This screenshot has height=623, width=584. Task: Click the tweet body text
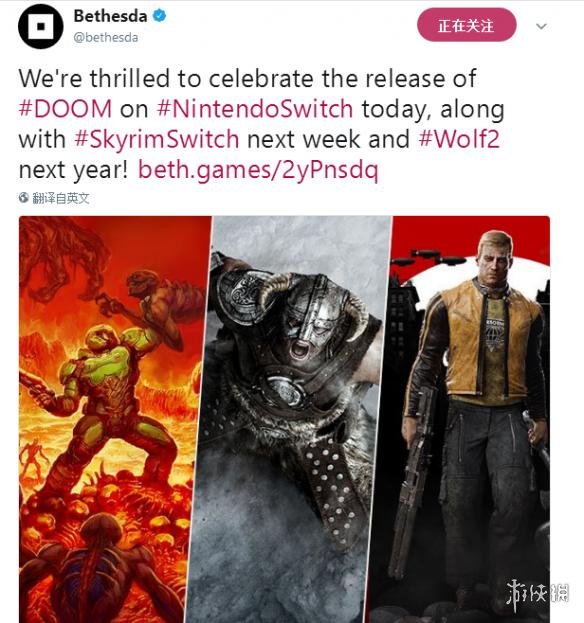(x=262, y=124)
